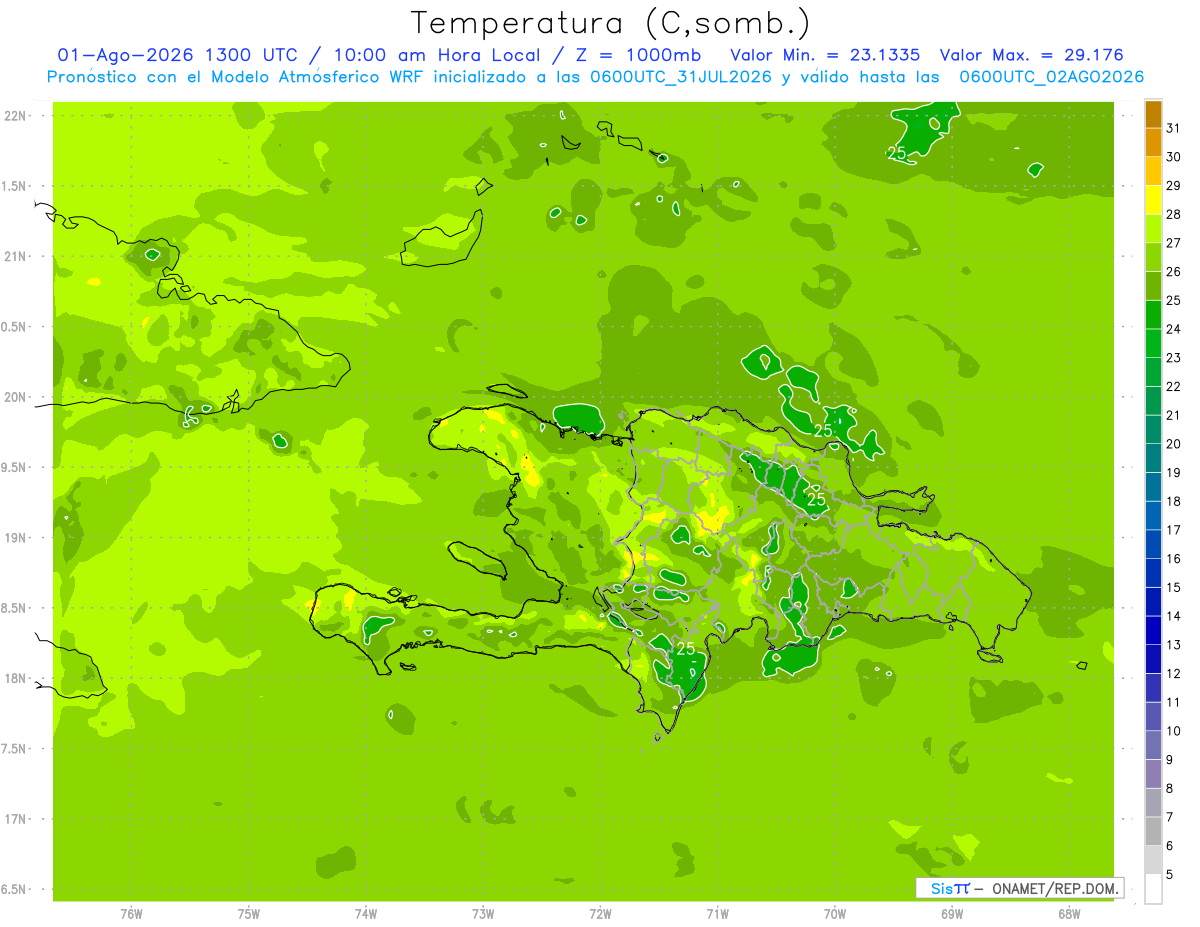
Task: Click the '23' value on the color scale
Action: point(1173,358)
